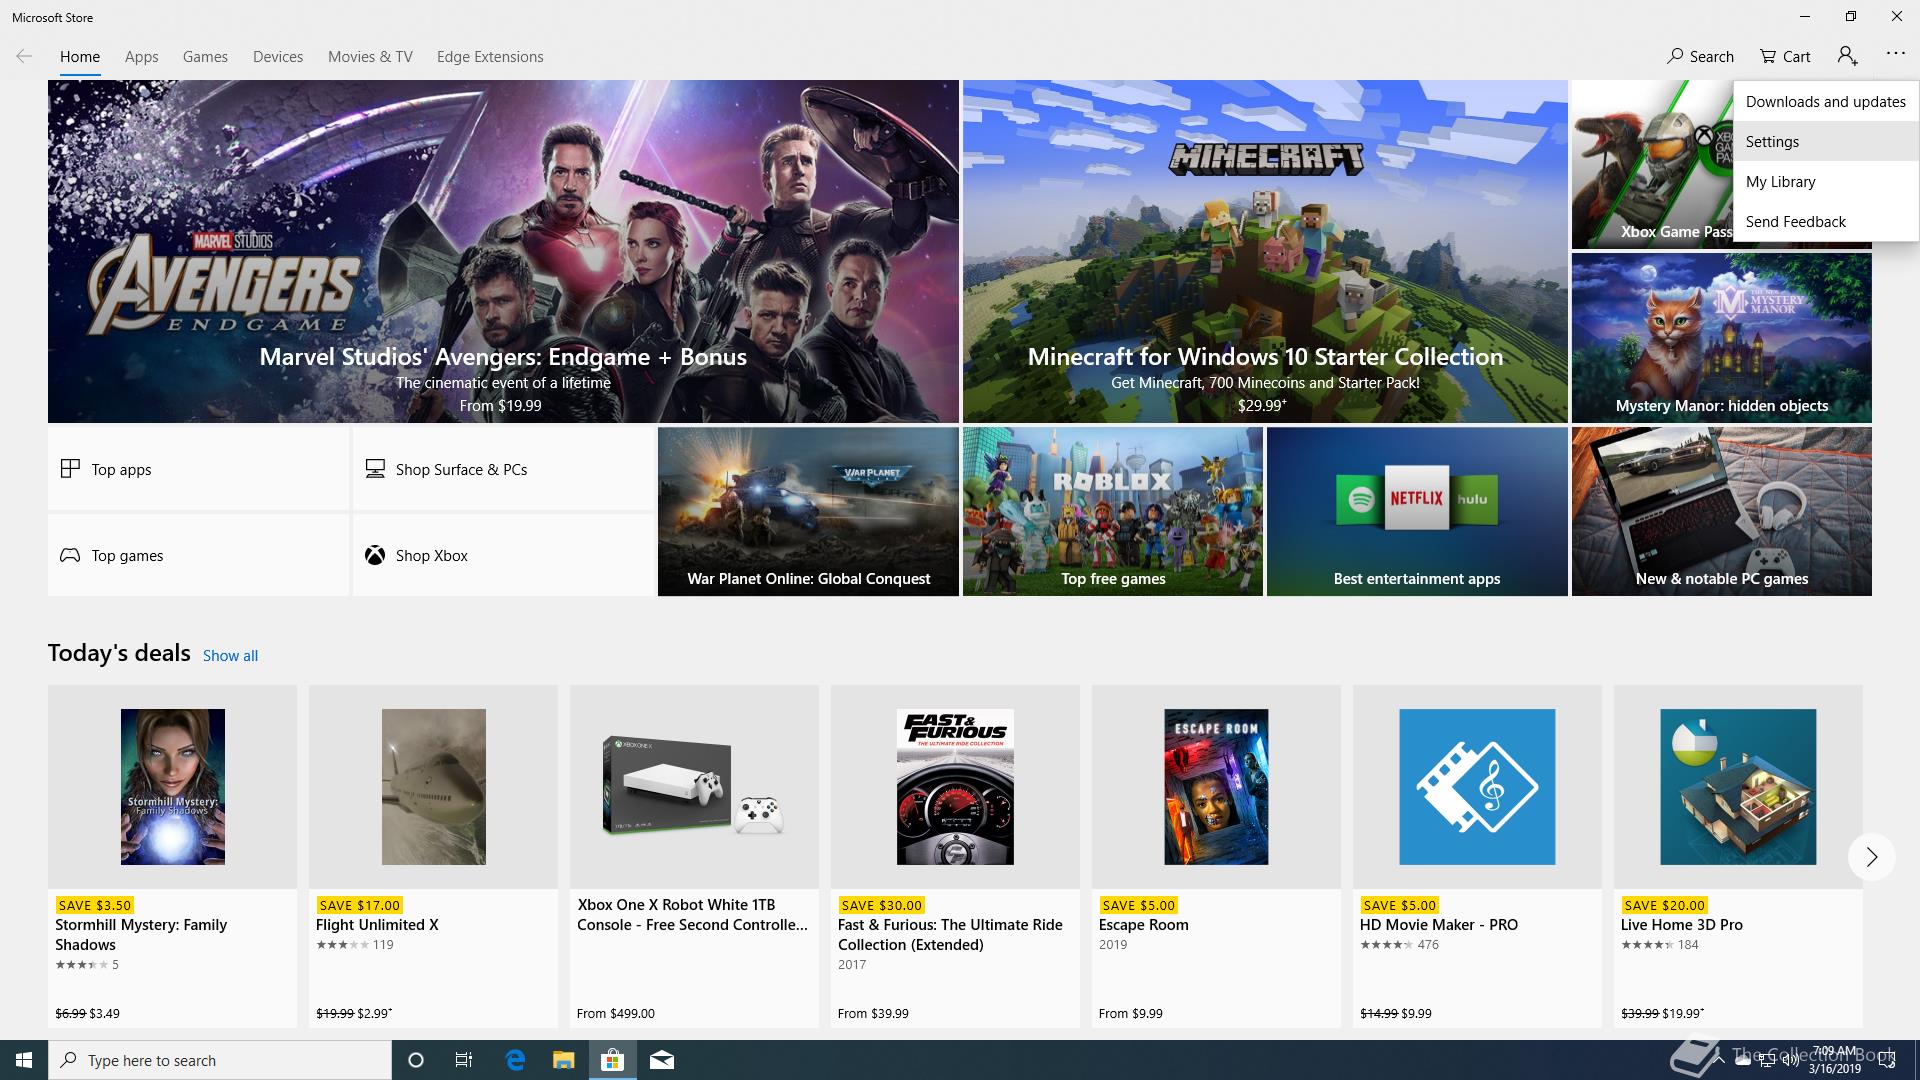Click the HD Movie Maker - PRO title
This screenshot has height=1080, width=1920.
point(1438,924)
